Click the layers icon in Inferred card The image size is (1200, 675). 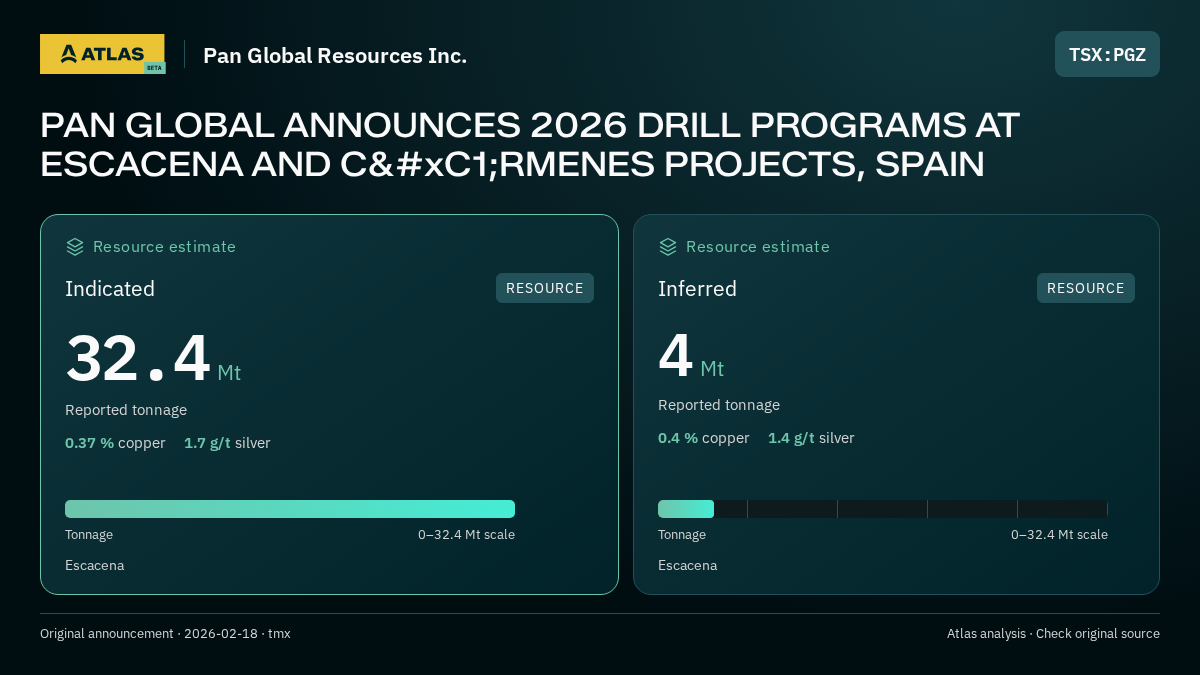pyautogui.click(x=668, y=247)
